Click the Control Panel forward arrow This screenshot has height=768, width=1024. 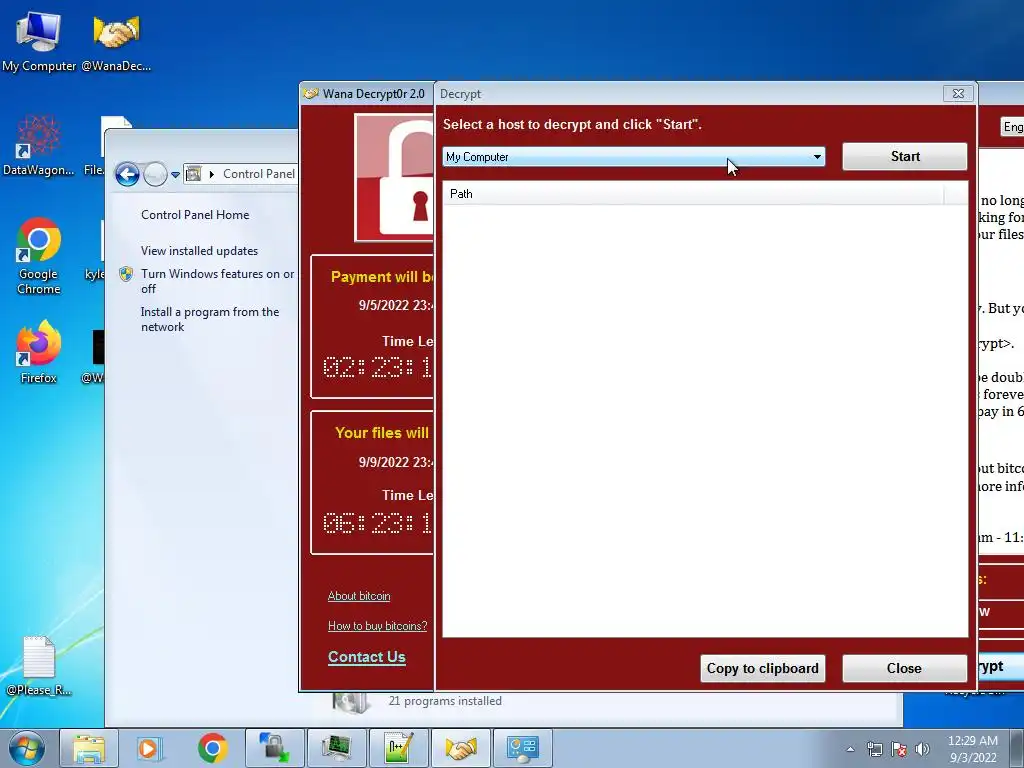pyautogui.click(x=155, y=174)
